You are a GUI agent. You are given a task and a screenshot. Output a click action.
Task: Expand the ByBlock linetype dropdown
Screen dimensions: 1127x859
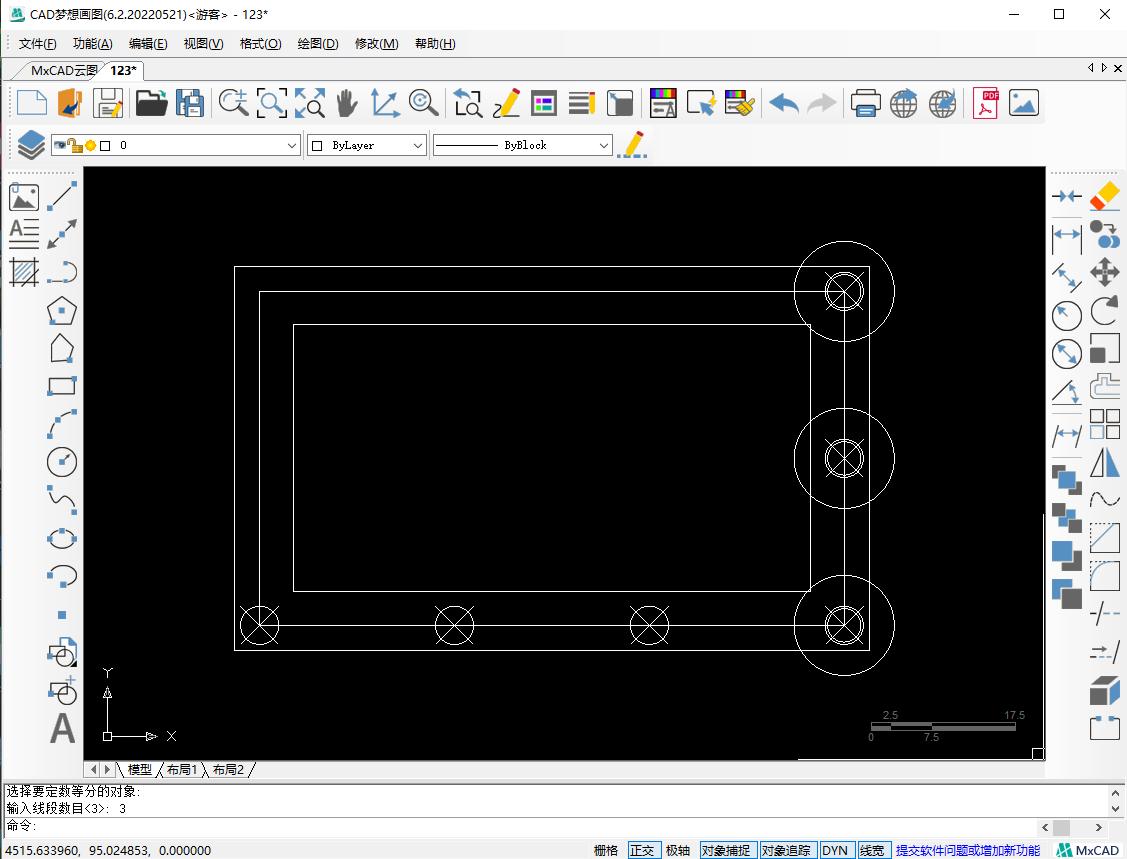click(603, 145)
